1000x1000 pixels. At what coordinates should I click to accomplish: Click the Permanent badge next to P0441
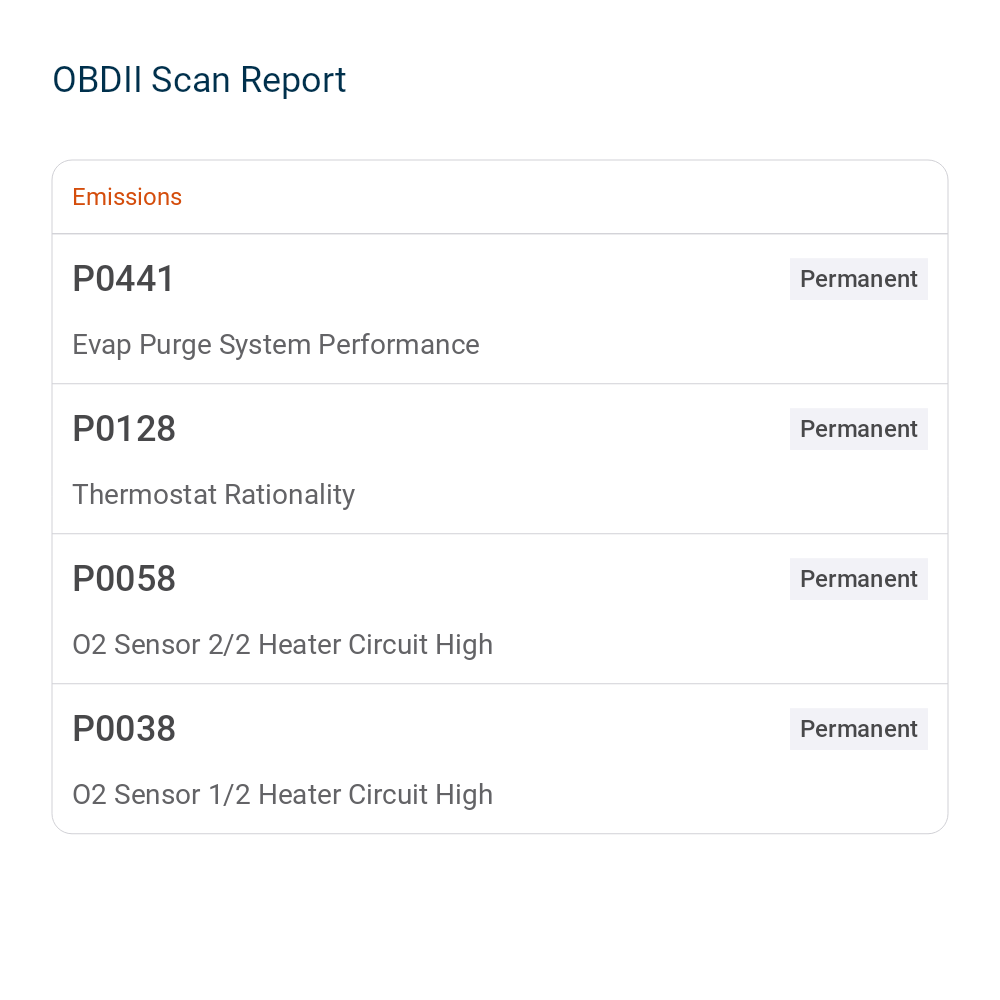(858, 279)
